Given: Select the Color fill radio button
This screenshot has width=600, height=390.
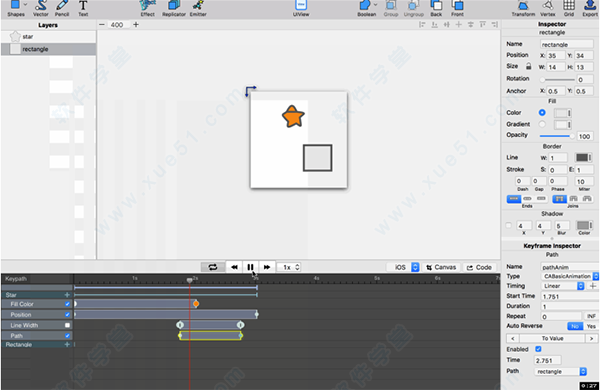Looking at the screenshot, I should 542,113.
